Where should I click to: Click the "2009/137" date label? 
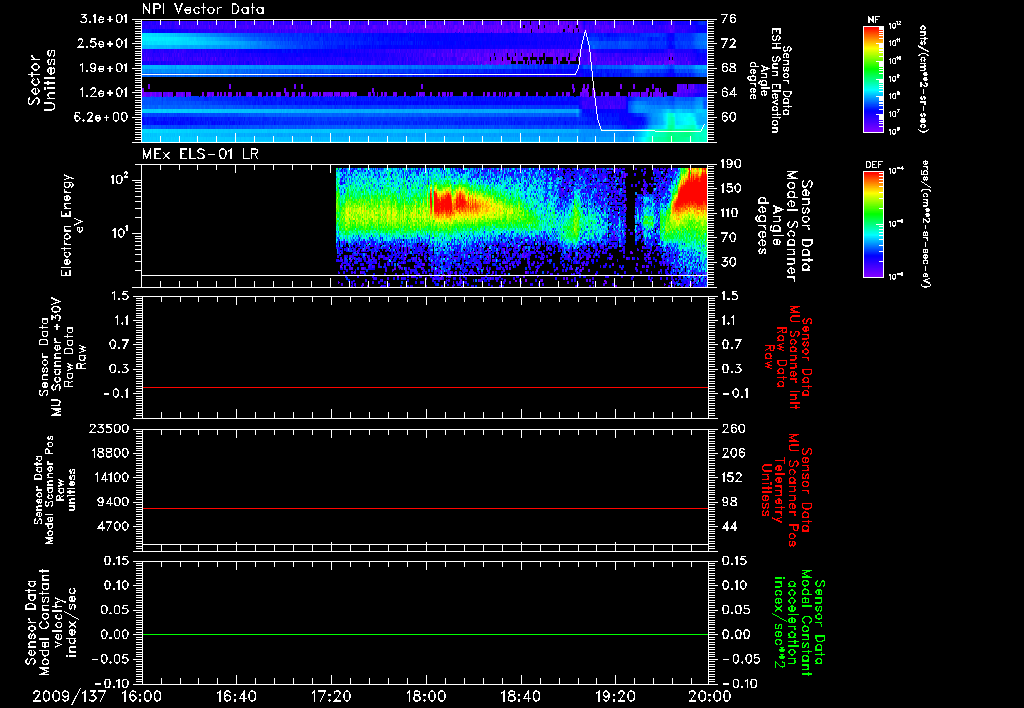point(69,696)
